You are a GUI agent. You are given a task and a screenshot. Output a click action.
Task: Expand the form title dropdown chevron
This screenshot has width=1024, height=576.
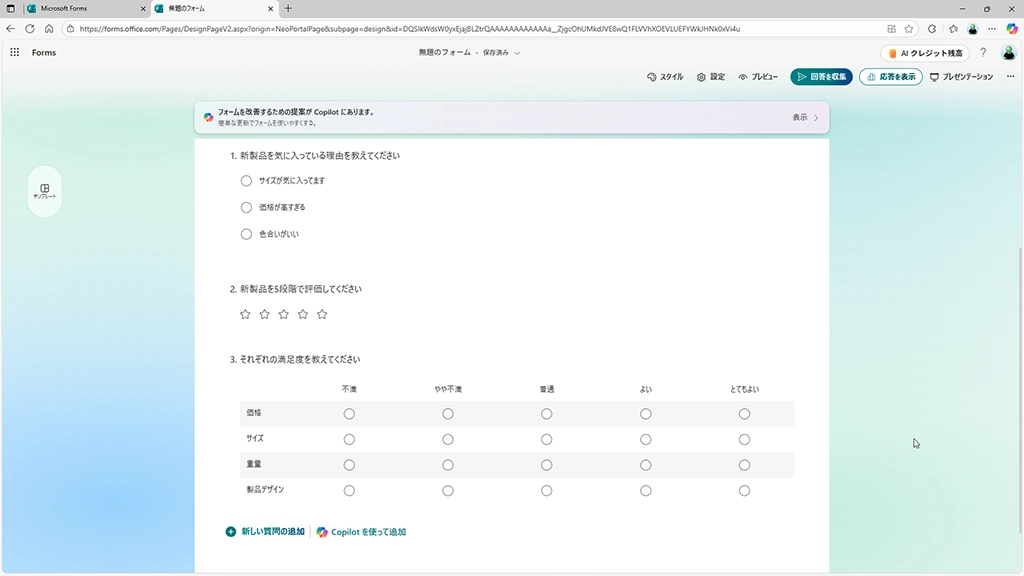(517, 53)
